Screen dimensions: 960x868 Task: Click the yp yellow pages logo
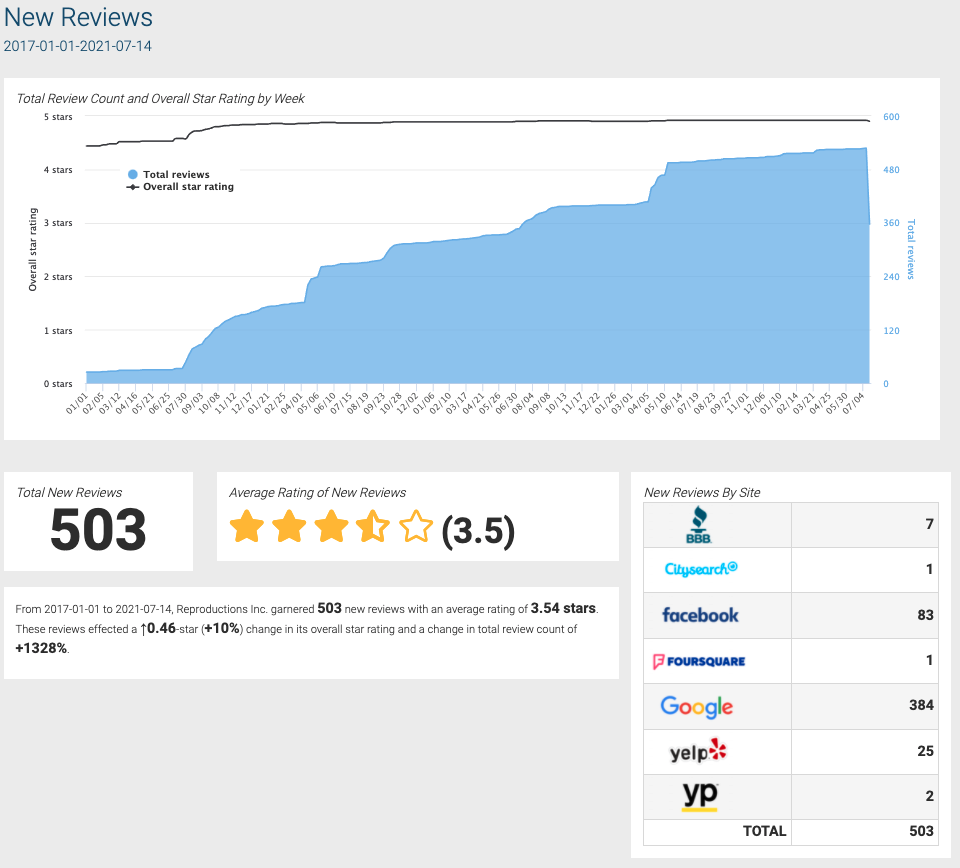(x=699, y=796)
